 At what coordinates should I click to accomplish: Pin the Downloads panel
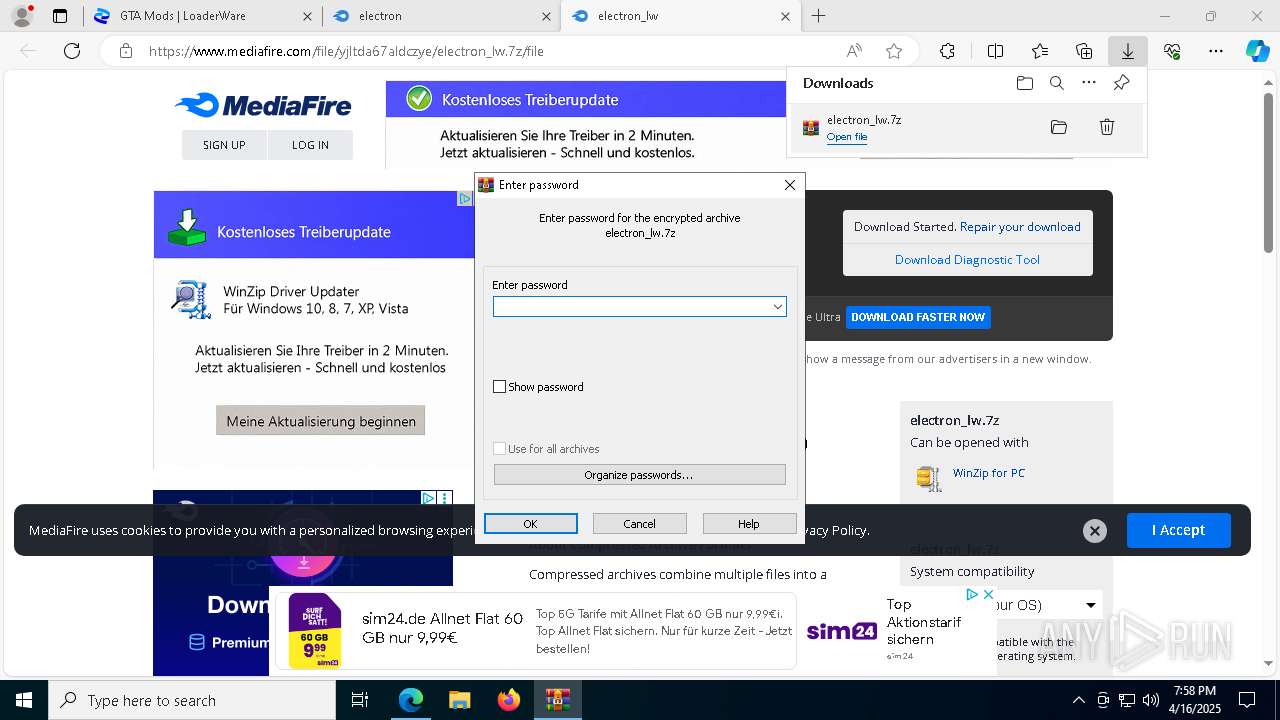click(x=1122, y=83)
